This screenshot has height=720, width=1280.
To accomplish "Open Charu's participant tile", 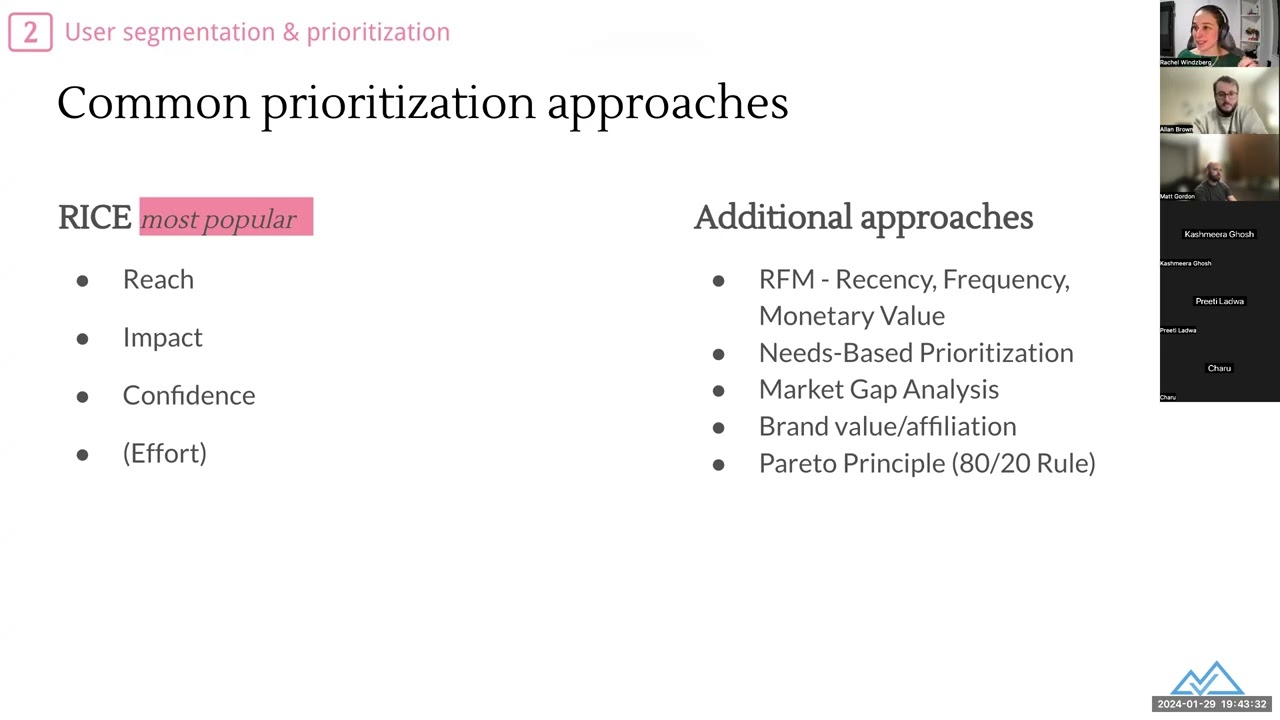I will (x=1219, y=368).
